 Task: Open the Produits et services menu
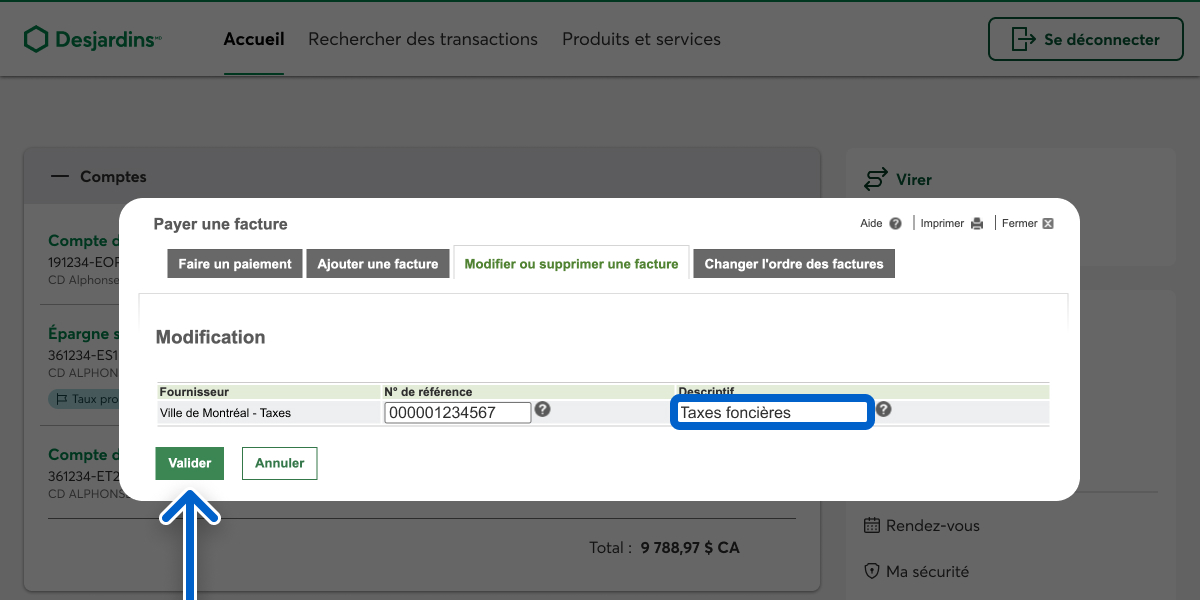tap(641, 40)
